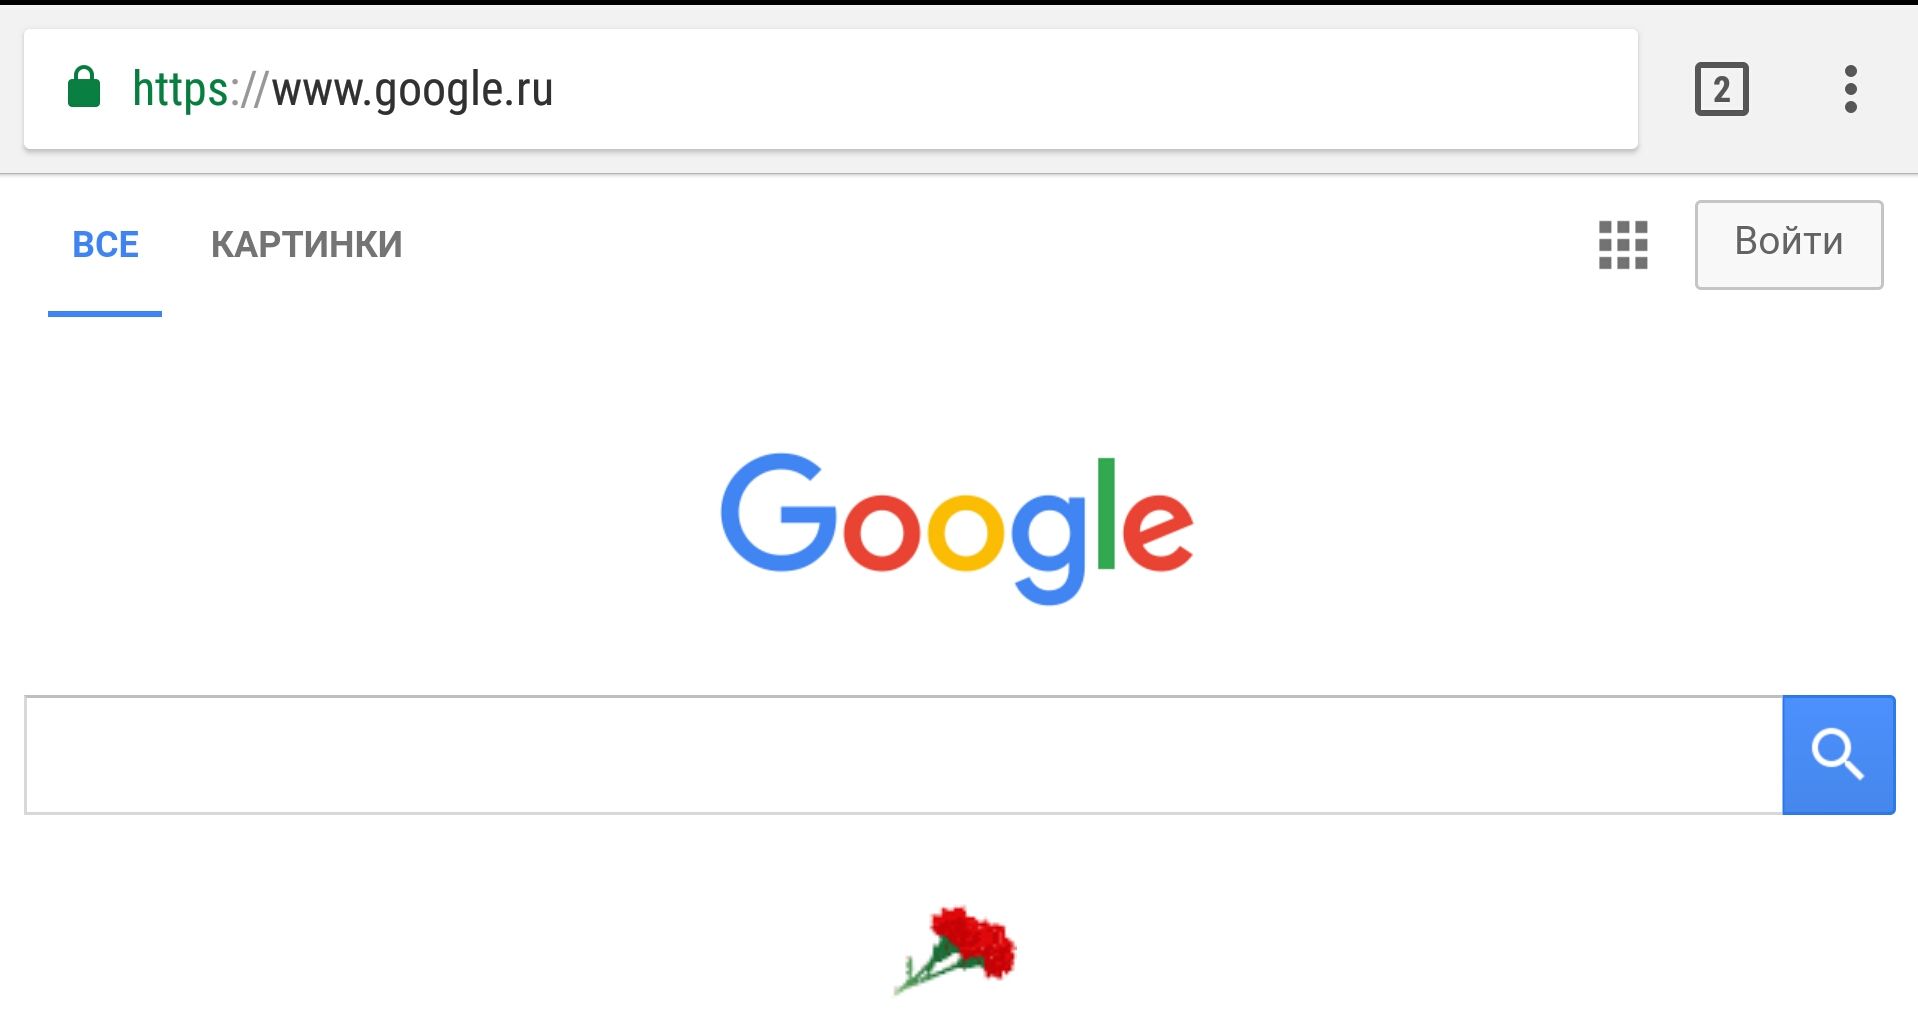Viewport: 1918px width, 1013px height.
Task: Select the ВСЕ tab
Action: pos(105,245)
